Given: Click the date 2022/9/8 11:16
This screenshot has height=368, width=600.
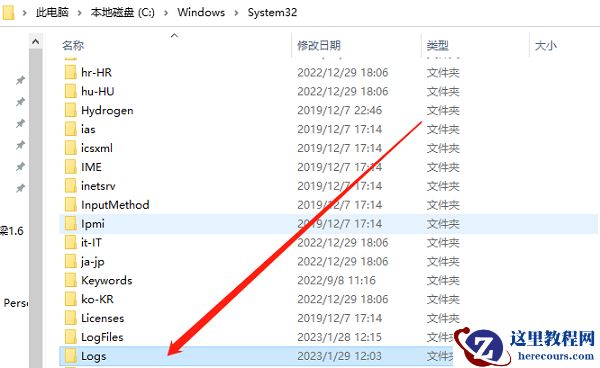Looking at the screenshot, I should [336, 280].
